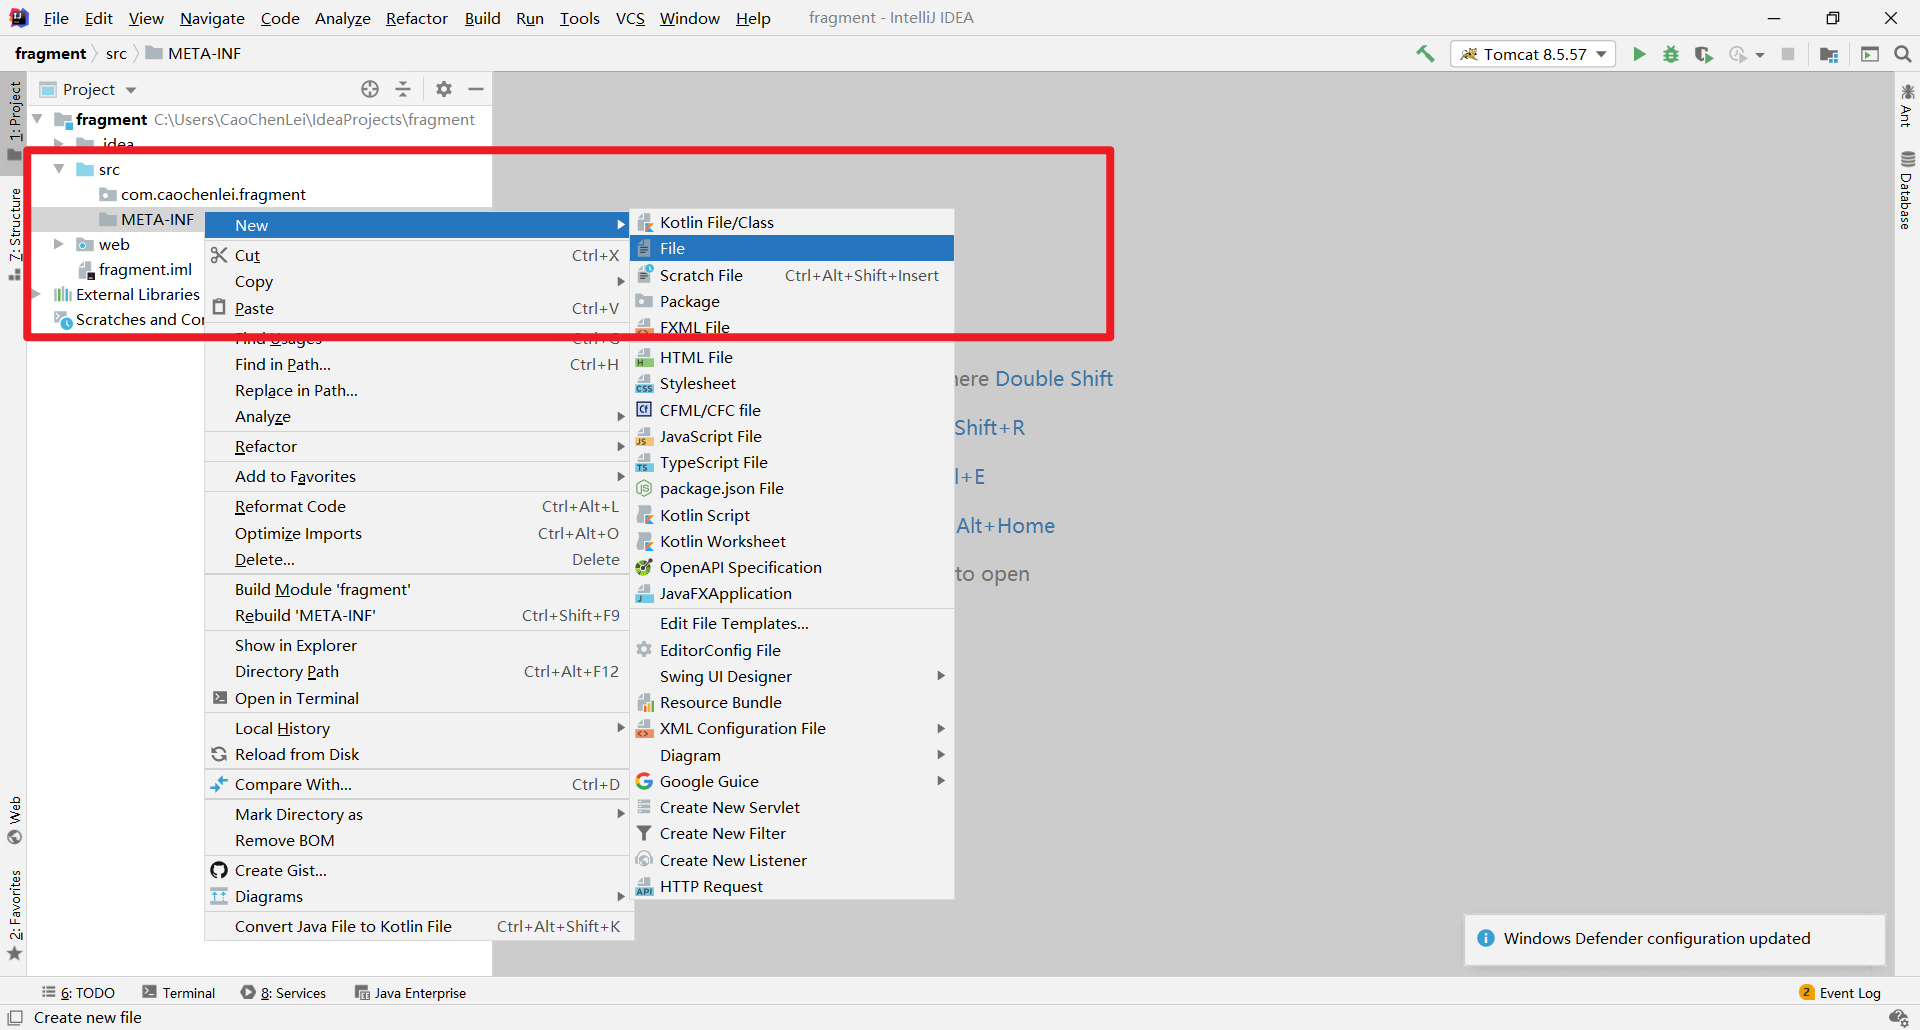Click the Build Project hammer icon

[x=1425, y=54]
